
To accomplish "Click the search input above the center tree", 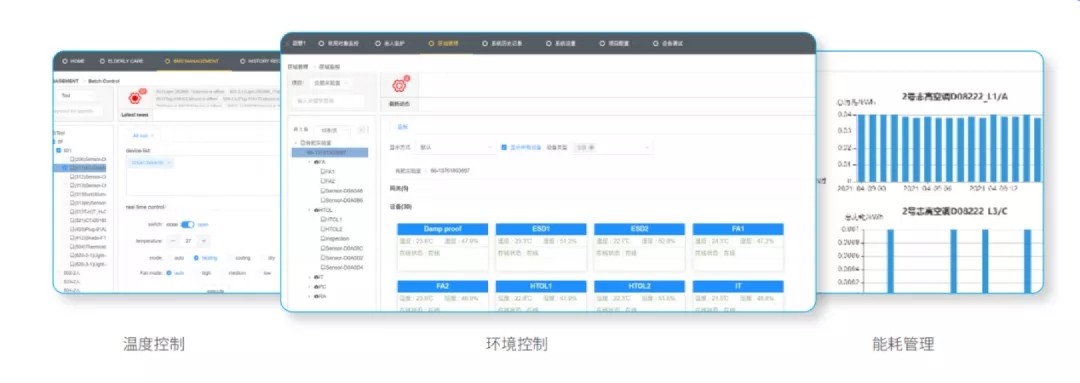I will pos(329,101).
